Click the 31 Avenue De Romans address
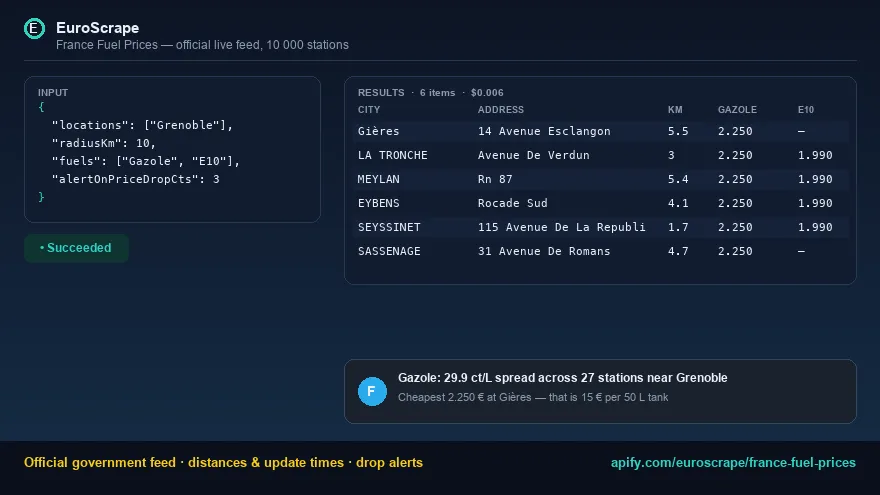The image size is (880, 495). click(x=544, y=251)
